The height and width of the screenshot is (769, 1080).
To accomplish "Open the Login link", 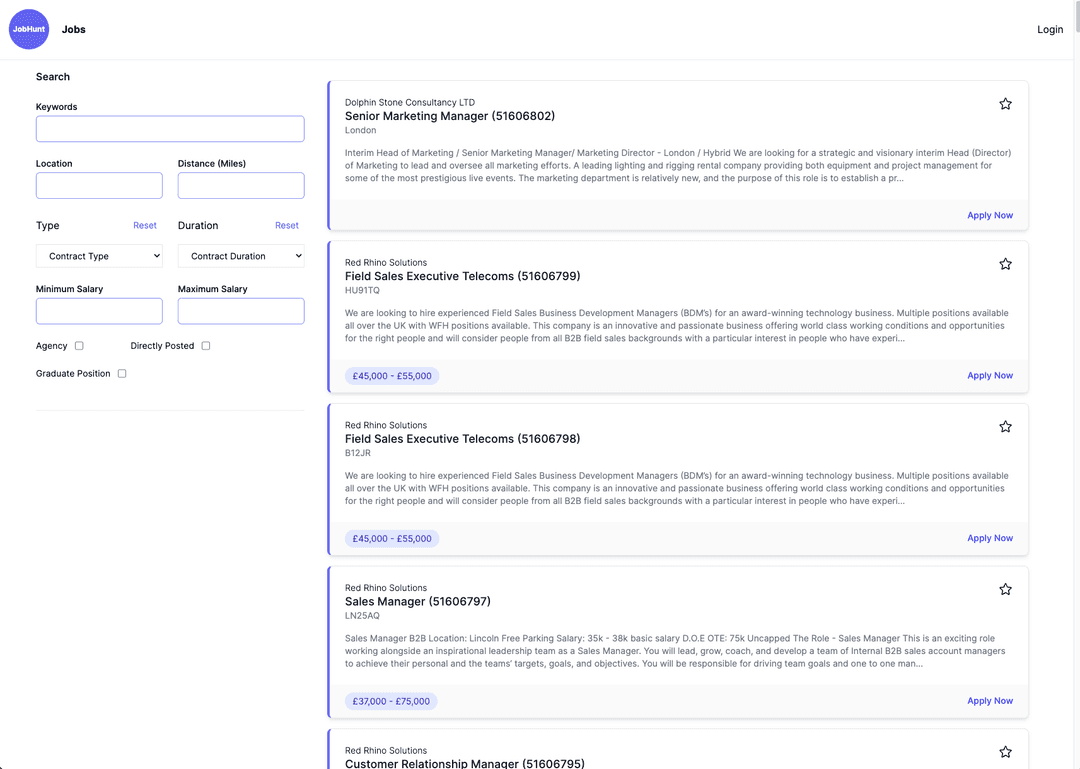I will [x=1050, y=29].
